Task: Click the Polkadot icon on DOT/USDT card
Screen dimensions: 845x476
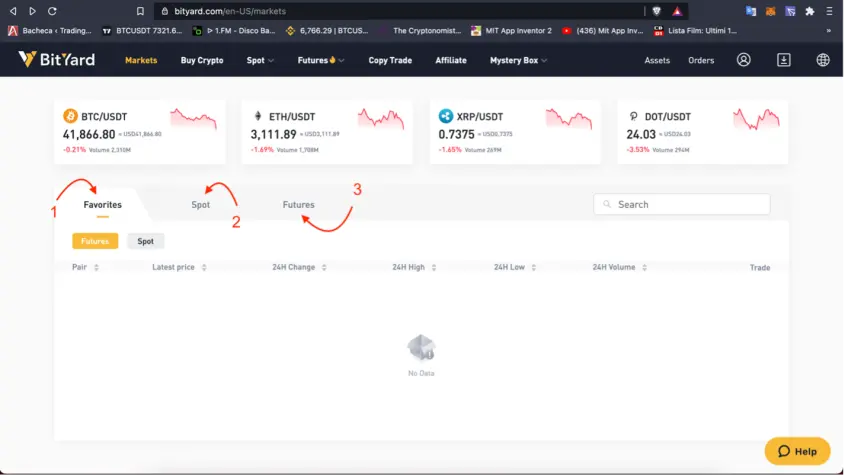Action: tap(633, 116)
